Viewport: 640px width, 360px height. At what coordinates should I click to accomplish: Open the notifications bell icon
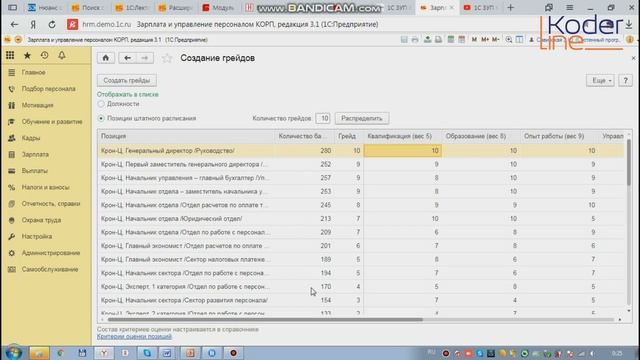[x=62, y=55]
